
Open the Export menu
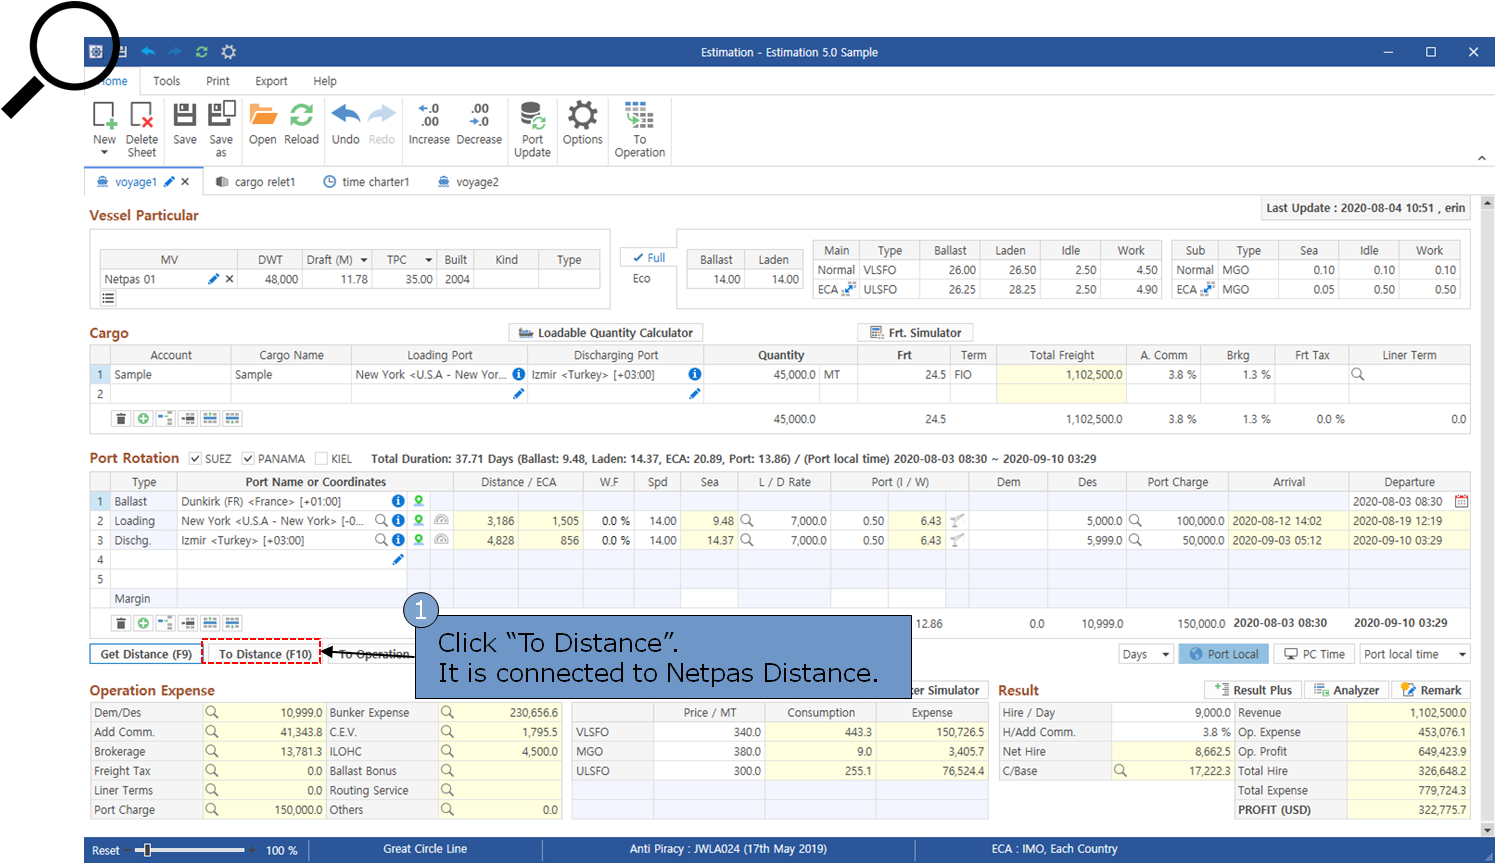[271, 81]
